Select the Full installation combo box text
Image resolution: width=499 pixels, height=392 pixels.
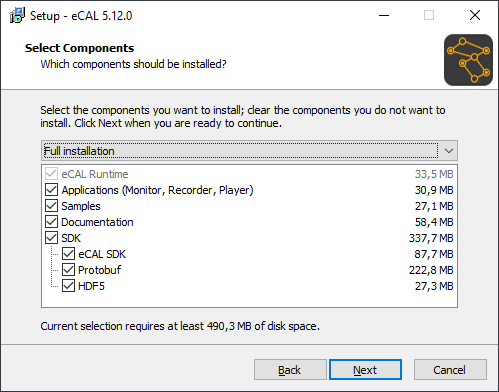79,151
